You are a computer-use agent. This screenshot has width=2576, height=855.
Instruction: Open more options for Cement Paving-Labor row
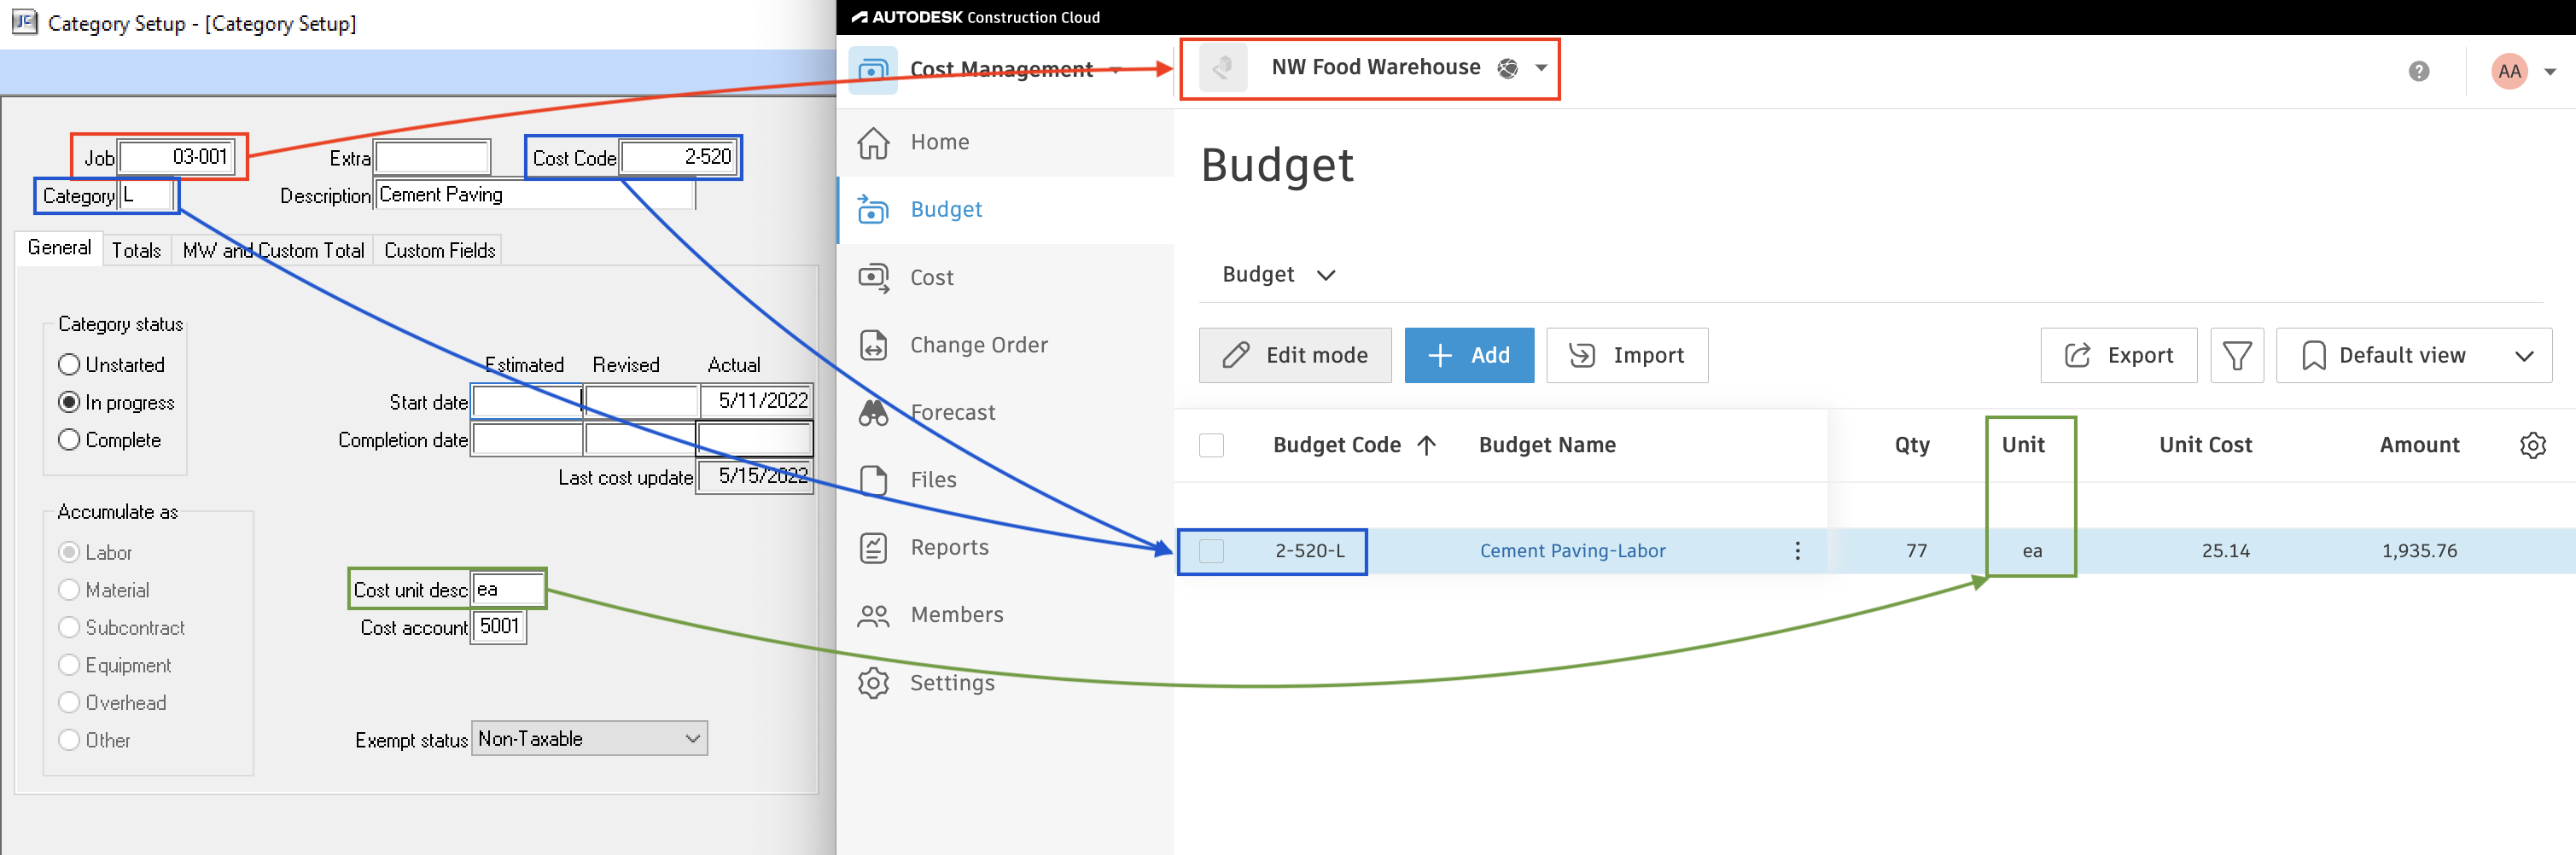click(x=1797, y=551)
